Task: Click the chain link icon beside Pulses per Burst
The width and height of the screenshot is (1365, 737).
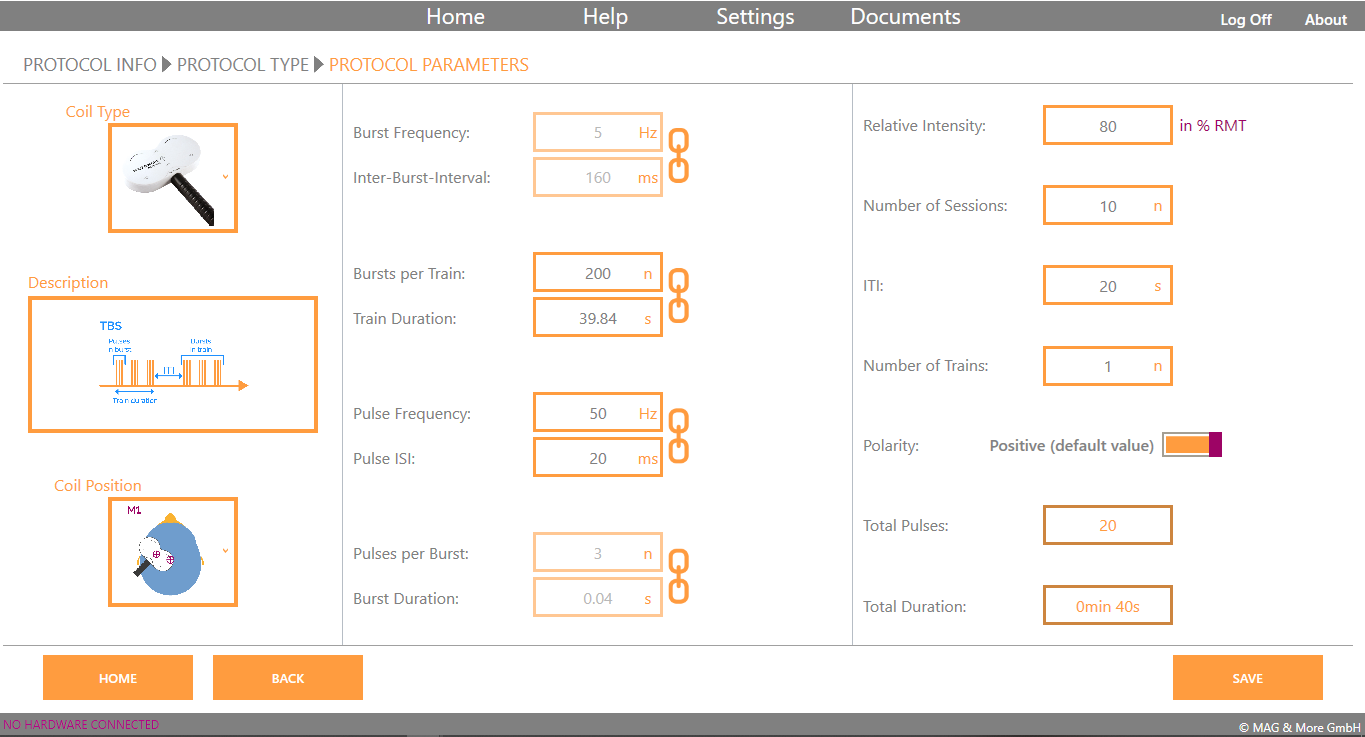Action: click(678, 575)
